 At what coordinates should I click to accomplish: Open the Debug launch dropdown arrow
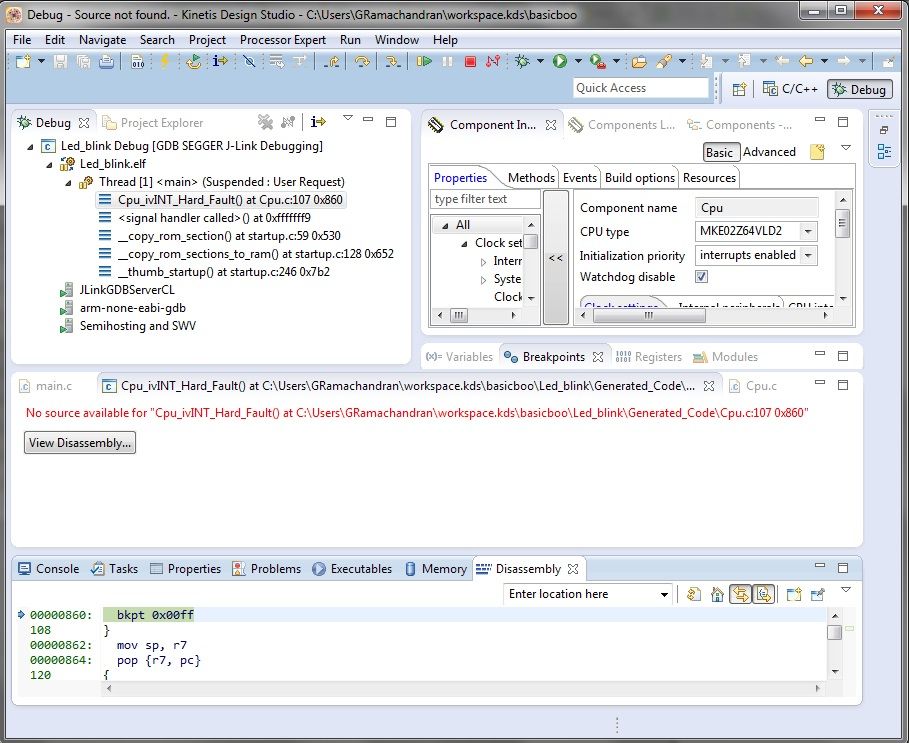coord(540,61)
